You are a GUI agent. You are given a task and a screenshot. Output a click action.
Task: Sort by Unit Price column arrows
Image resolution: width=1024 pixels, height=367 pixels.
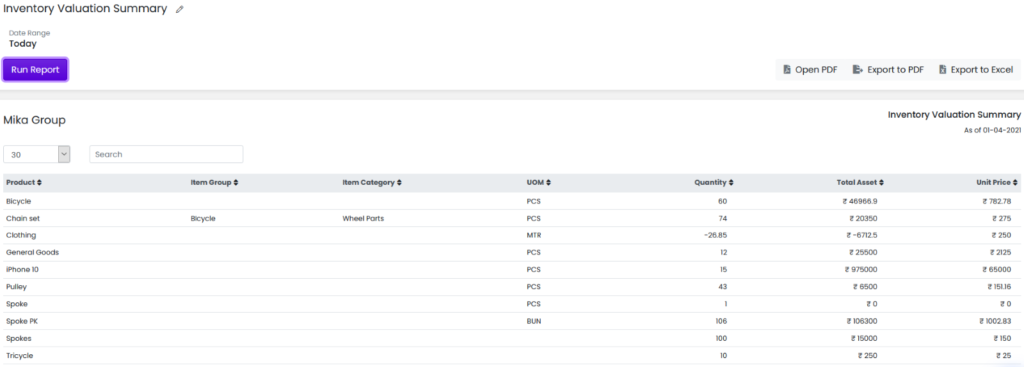click(x=1016, y=183)
